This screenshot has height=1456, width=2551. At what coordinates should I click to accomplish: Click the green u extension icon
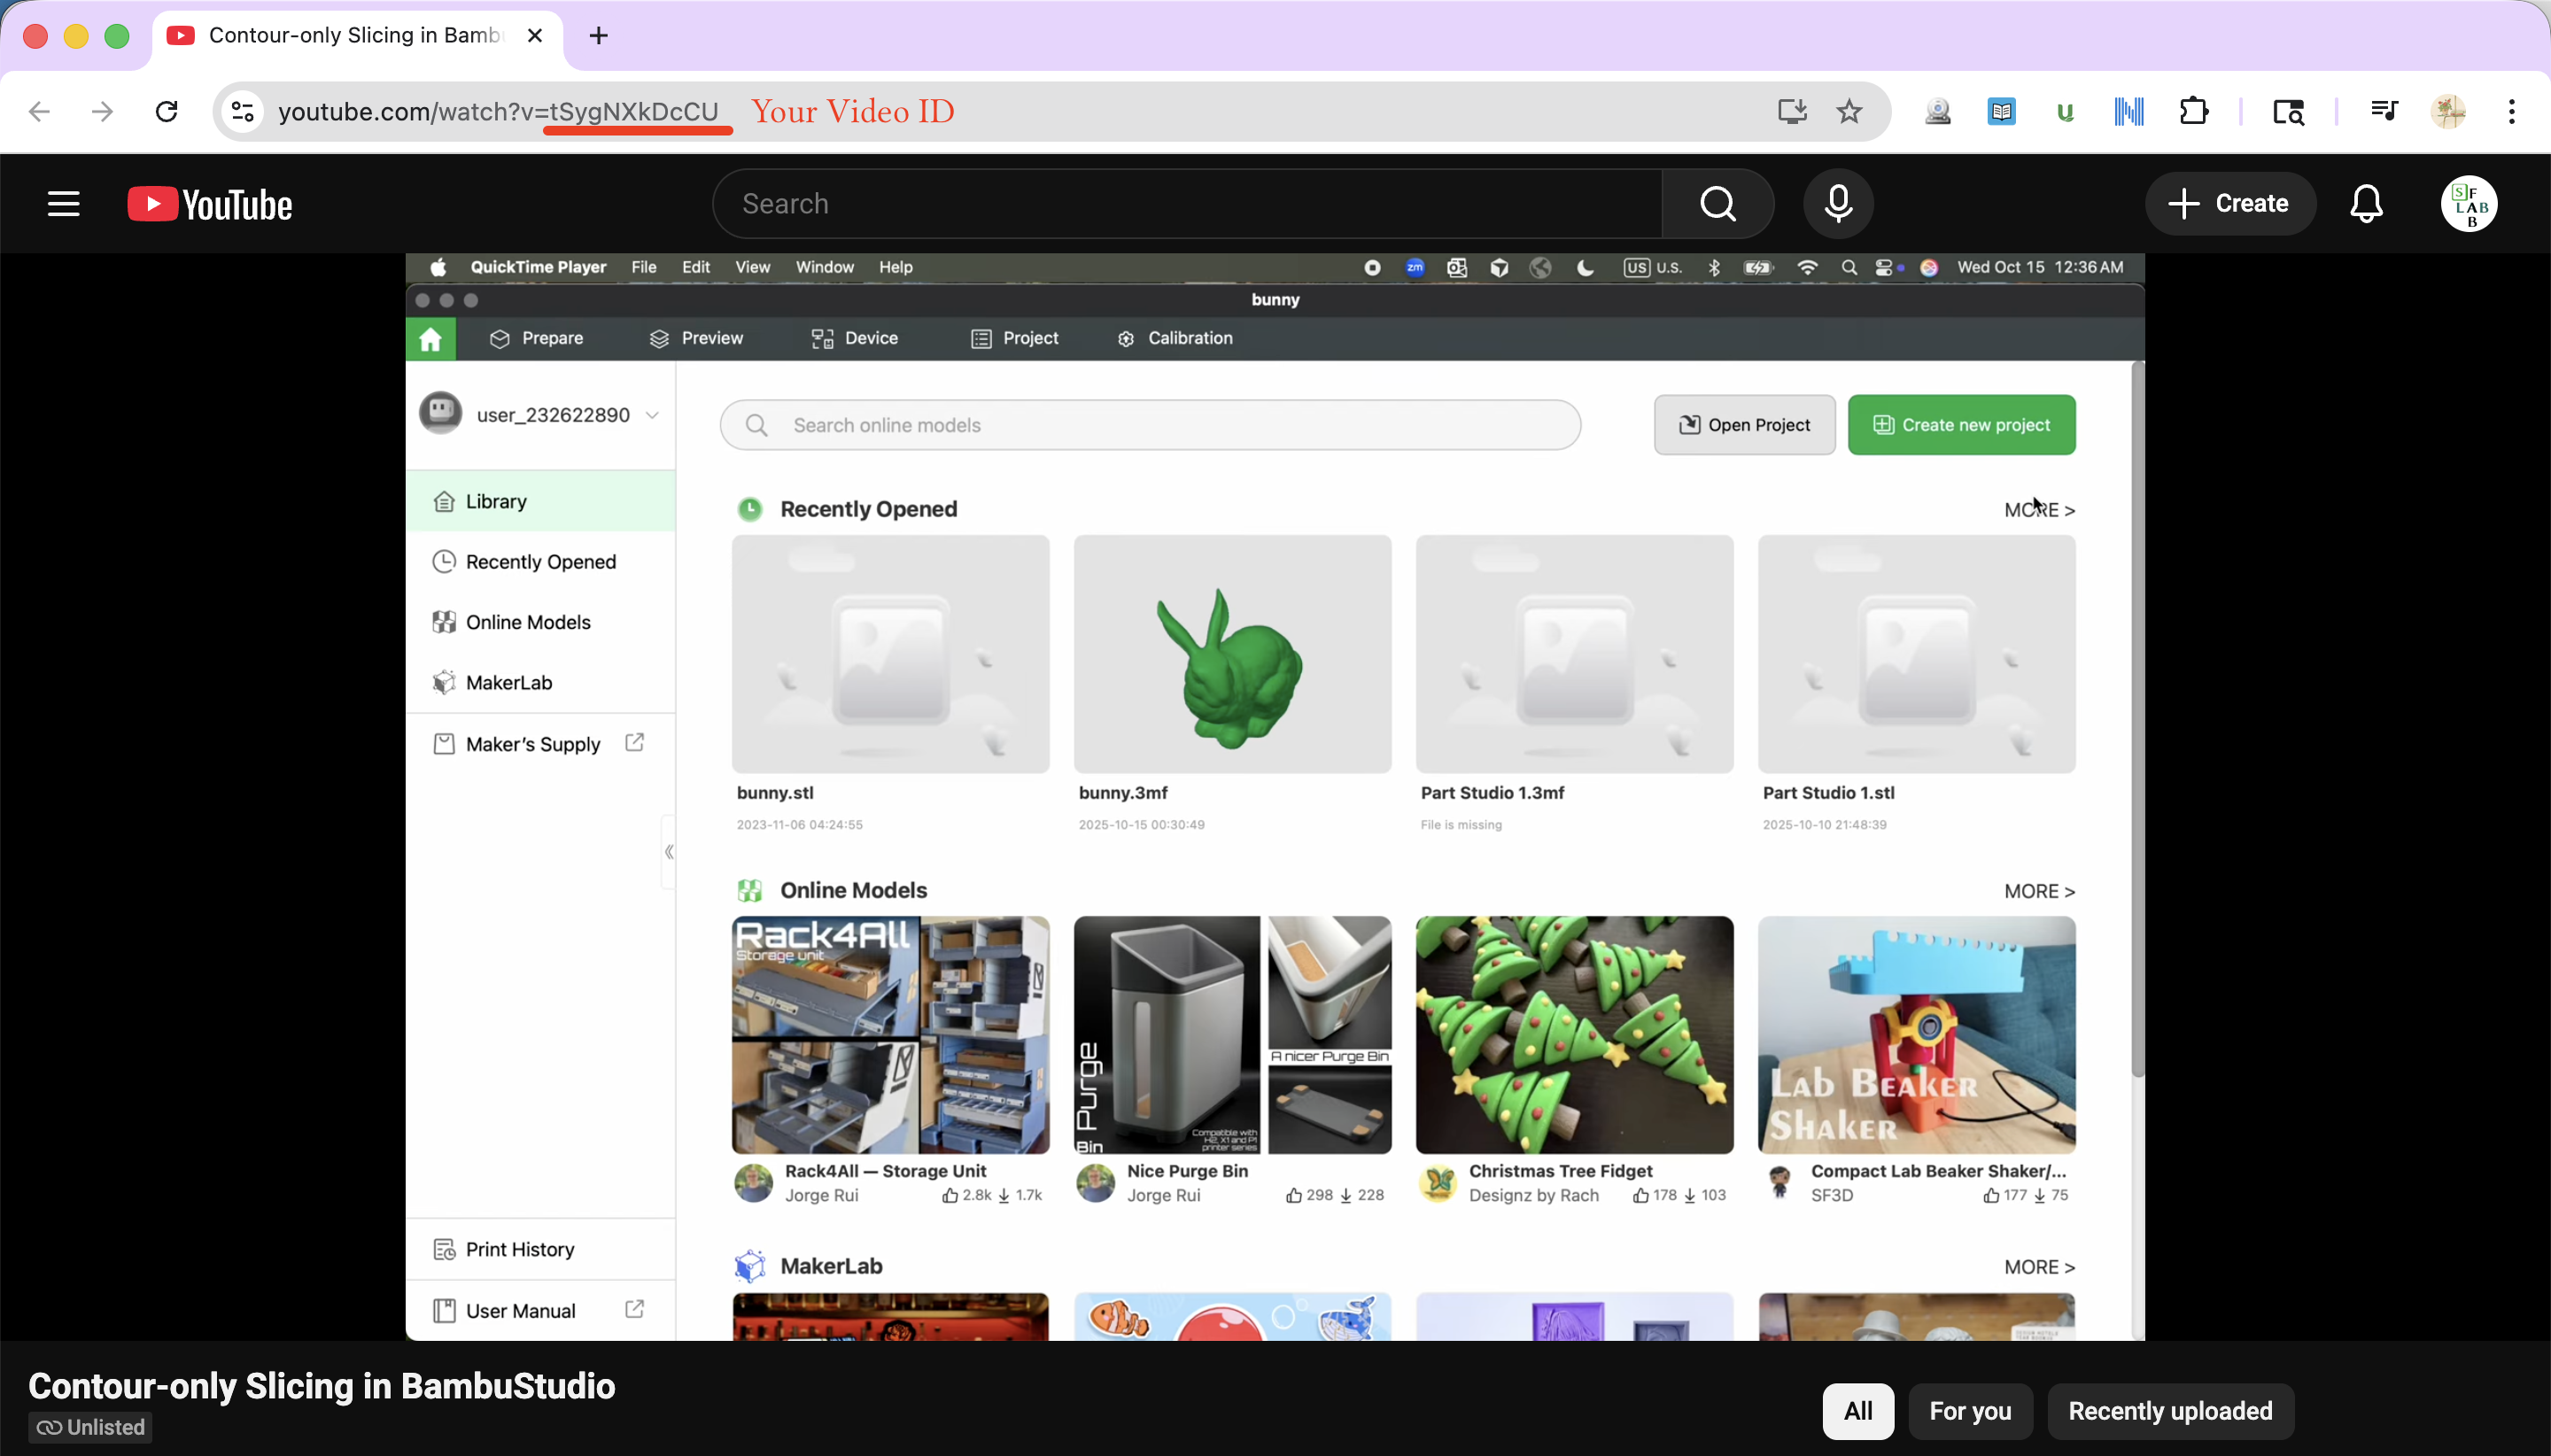pyautogui.click(x=2065, y=112)
